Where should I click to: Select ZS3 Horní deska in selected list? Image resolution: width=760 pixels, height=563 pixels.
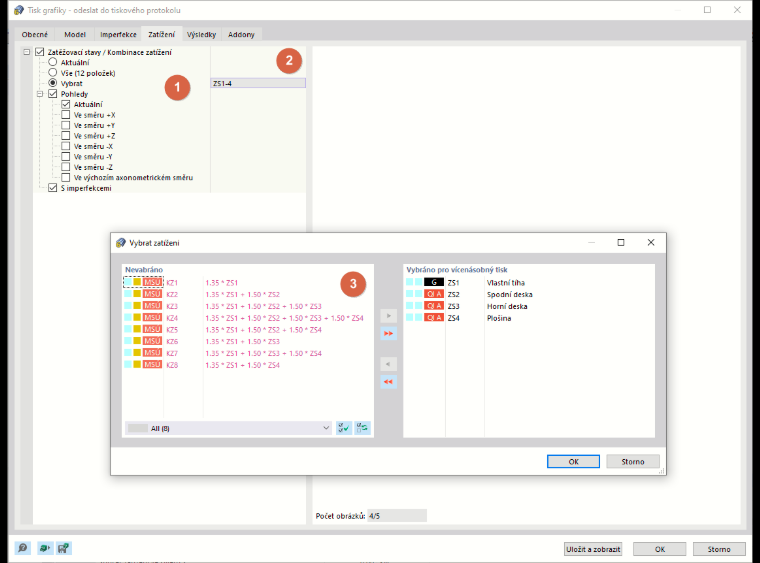(x=529, y=306)
